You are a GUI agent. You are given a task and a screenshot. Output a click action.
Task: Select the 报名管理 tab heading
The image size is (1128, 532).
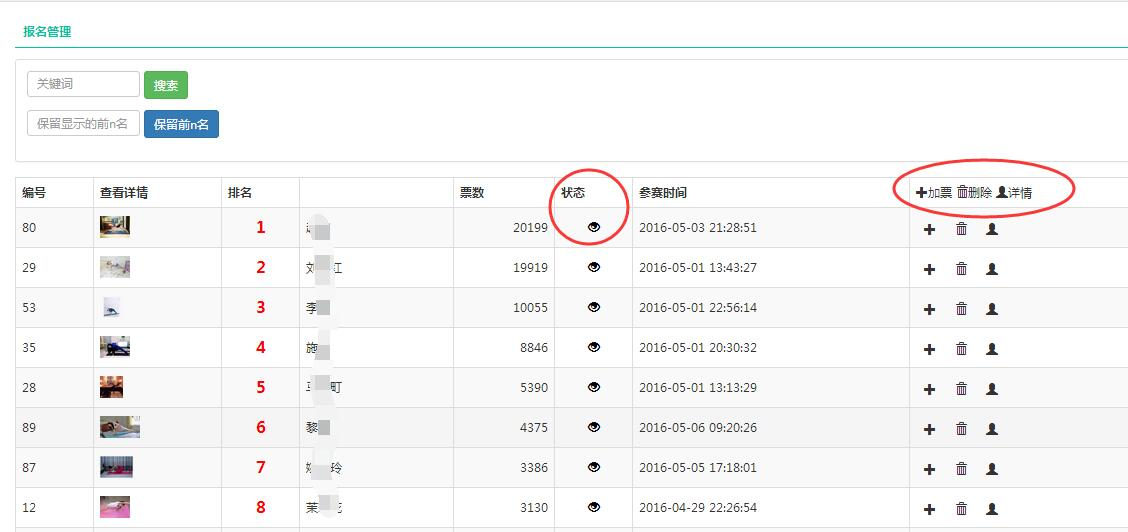pyautogui.click(x=47, y=31)
